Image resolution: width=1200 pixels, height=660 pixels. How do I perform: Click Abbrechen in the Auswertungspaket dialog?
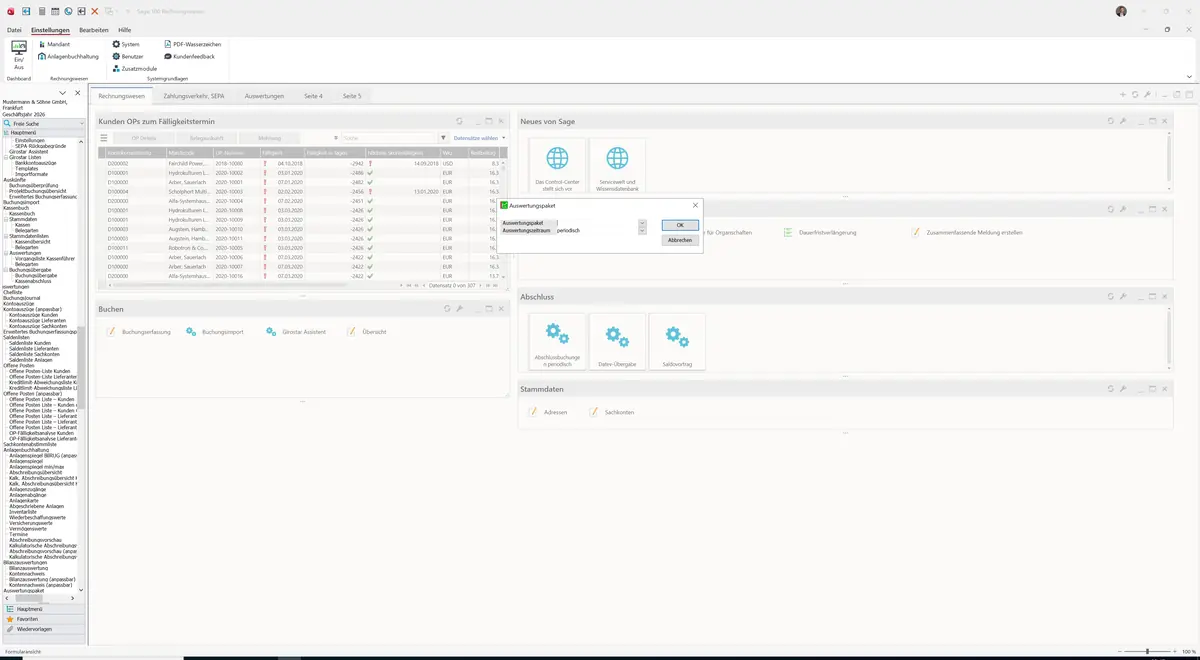pyautogui.click(x=680, y=240)
